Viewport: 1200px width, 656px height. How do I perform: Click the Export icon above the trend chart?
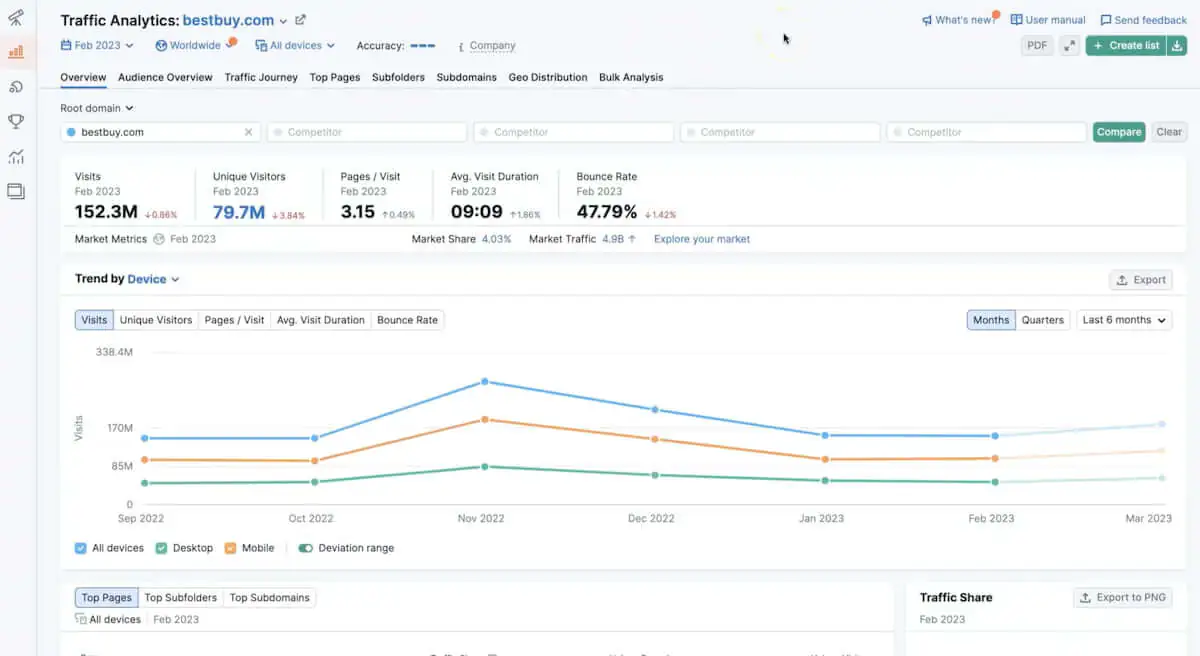point(1140,280)
